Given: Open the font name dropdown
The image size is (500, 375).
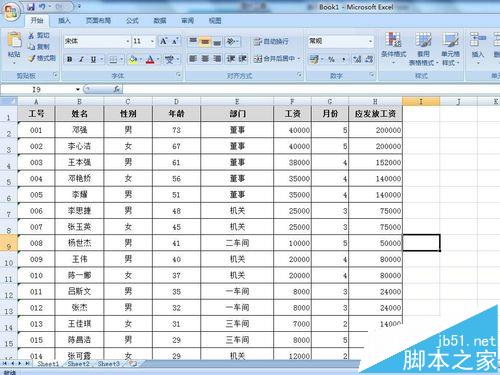Looking at the screenshot, I should [128, 41].
